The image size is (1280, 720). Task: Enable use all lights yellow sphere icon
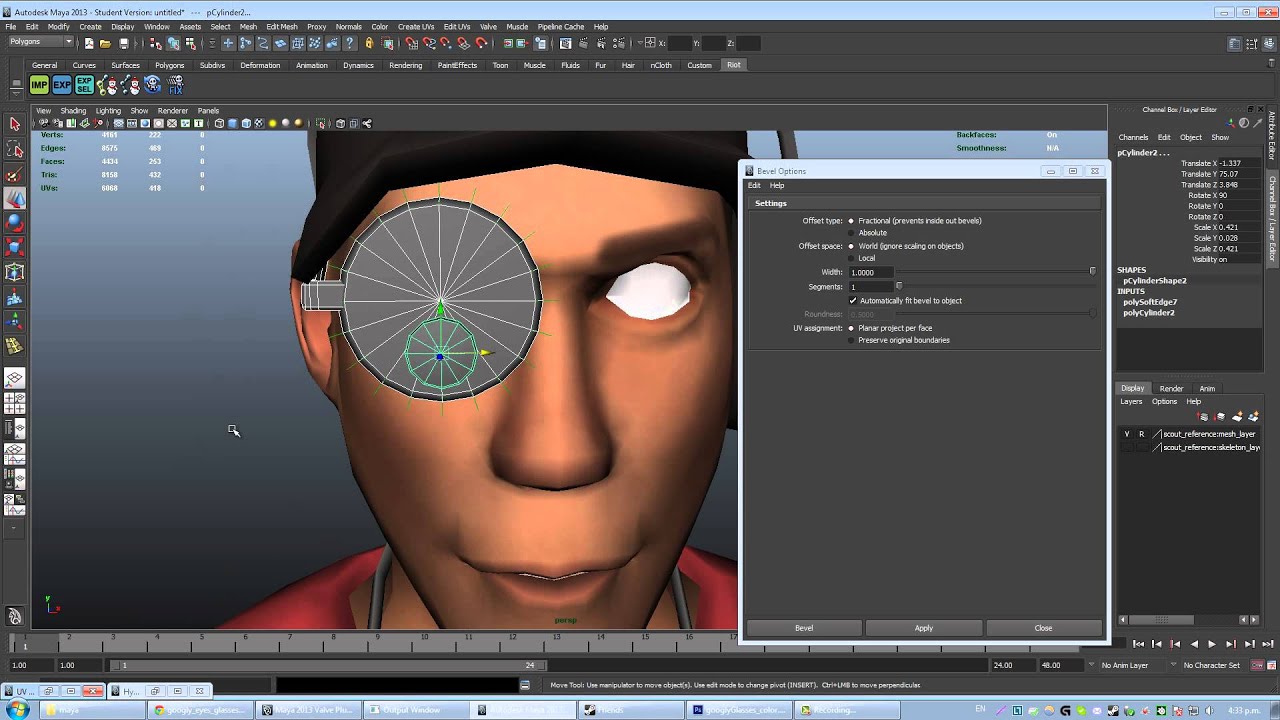click(x=272, y=124)
